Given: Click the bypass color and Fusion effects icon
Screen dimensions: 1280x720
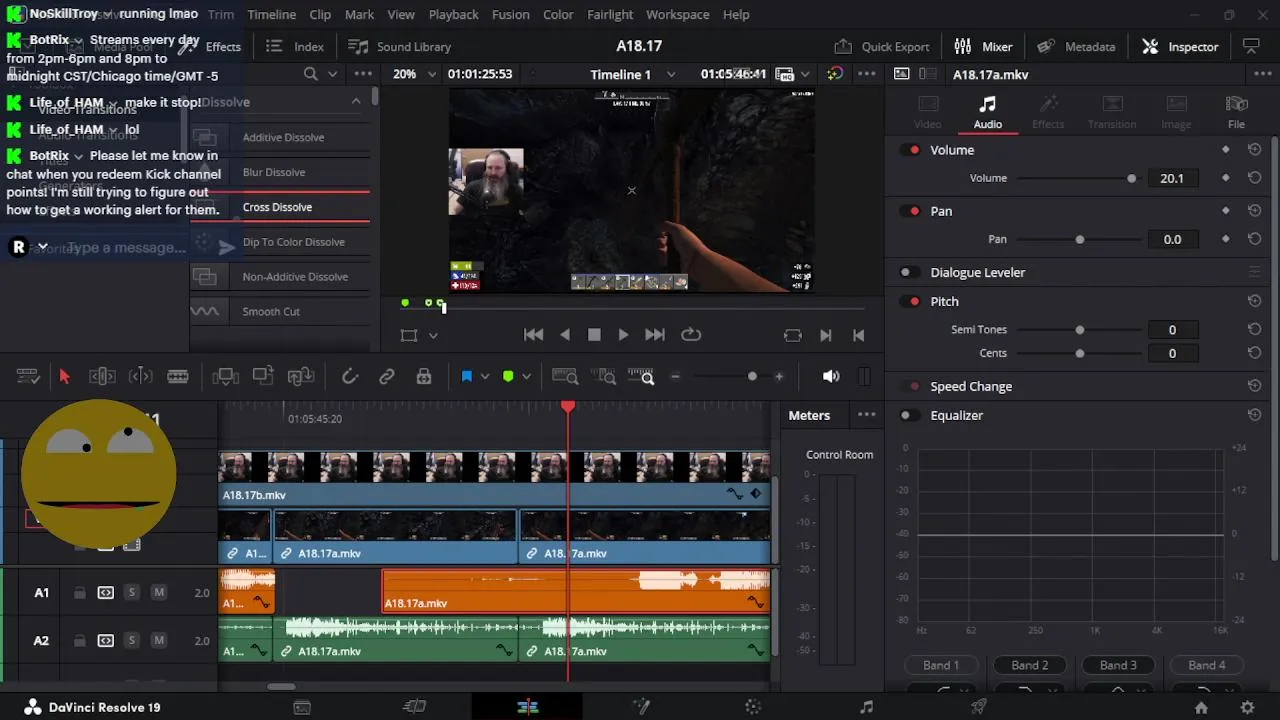Looking at the screenshot, I should [x=835, y=74].
